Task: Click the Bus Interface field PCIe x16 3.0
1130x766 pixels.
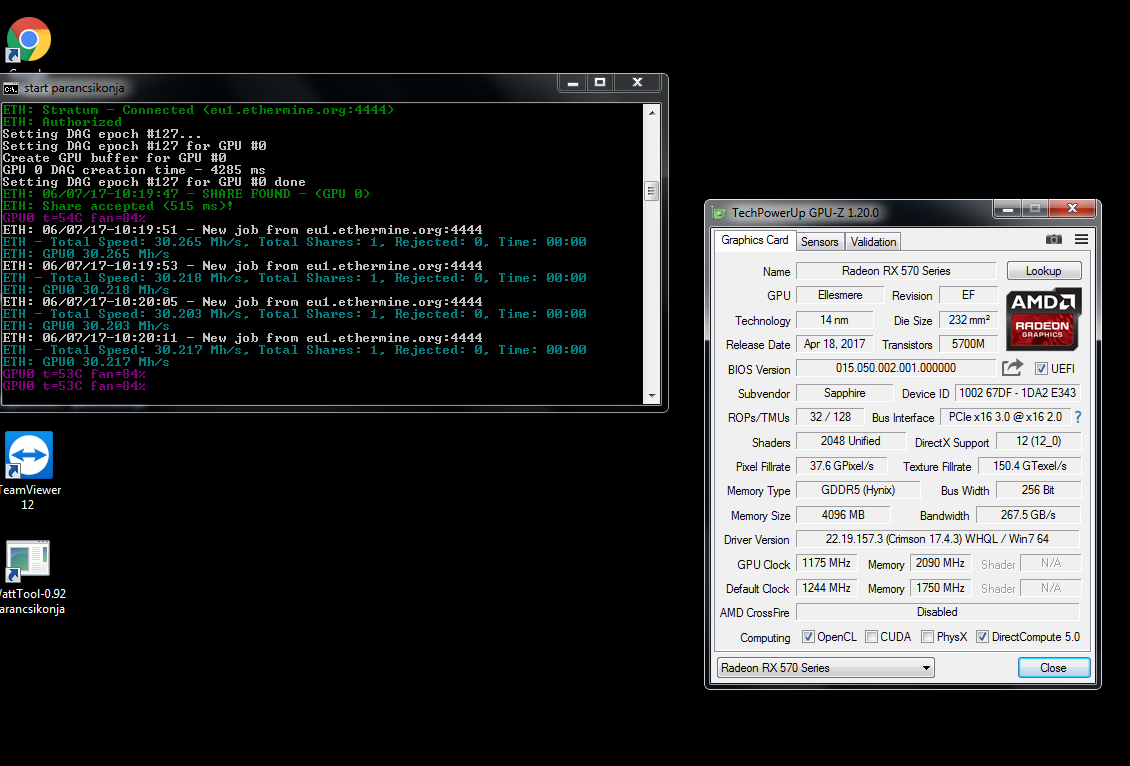Action: [x=1005, y=417]
